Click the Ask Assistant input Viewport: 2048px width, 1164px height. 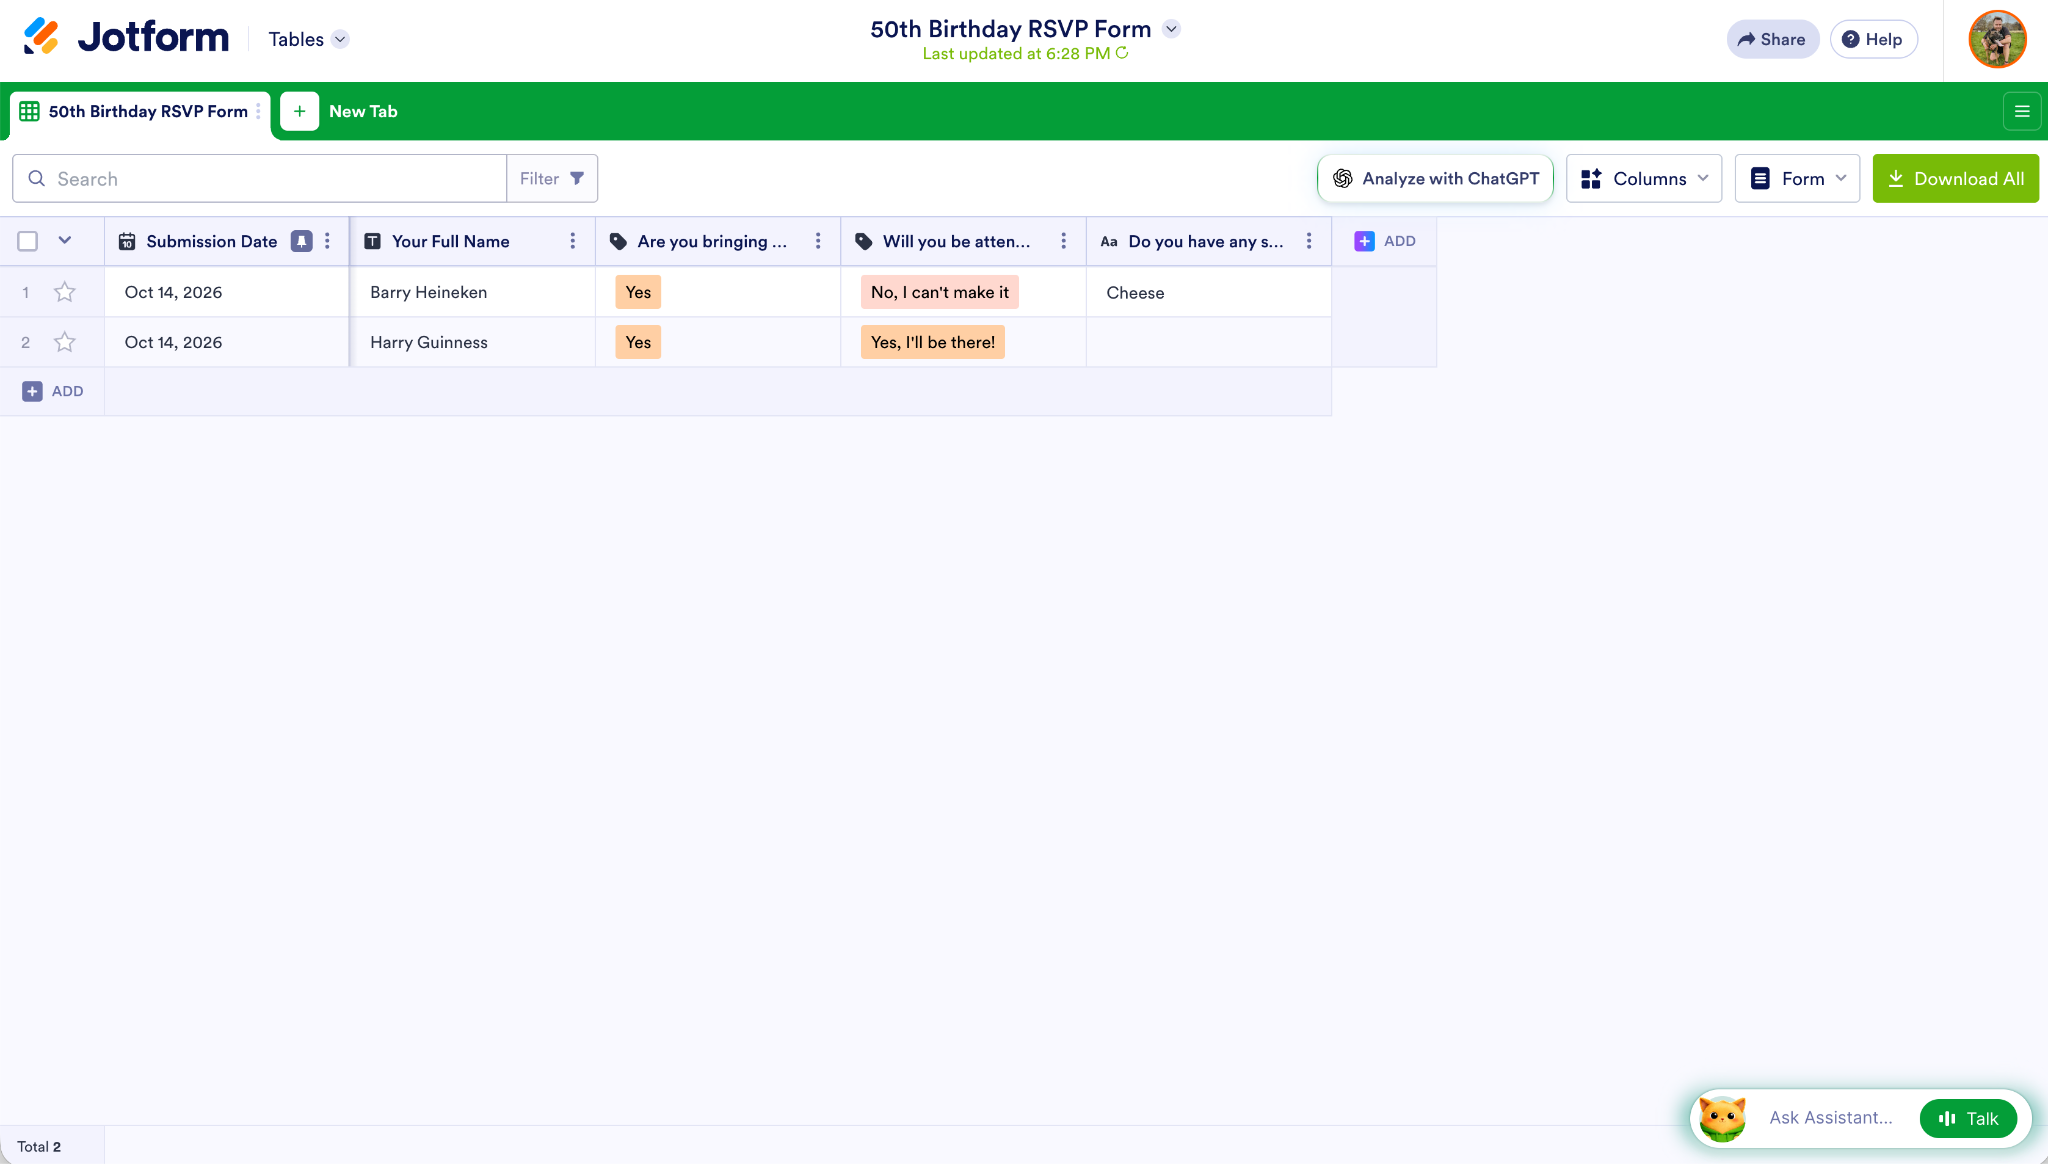point(1831,1118)
